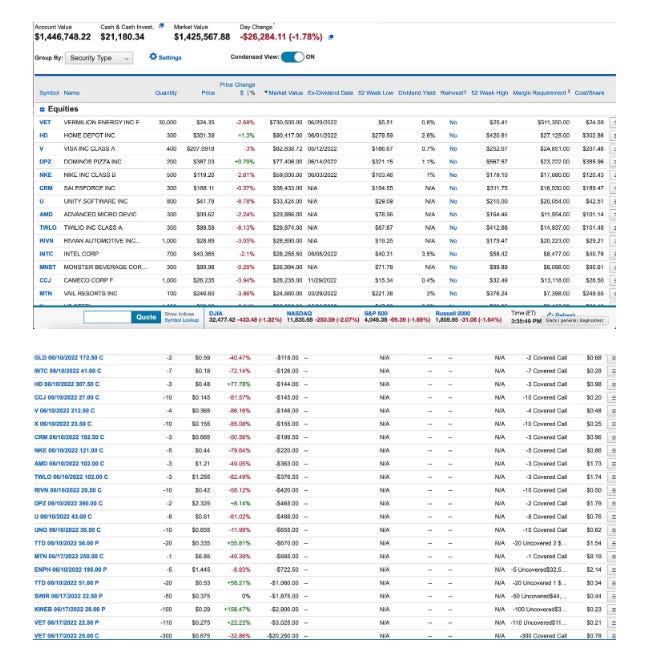Open the TWLO equity symbol link
669x652 pixels.
(x=48, y=228)
